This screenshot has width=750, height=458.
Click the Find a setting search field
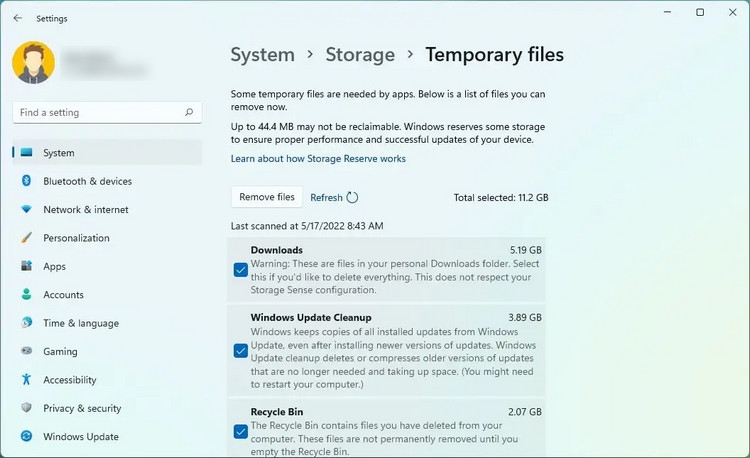click(107, 112)
